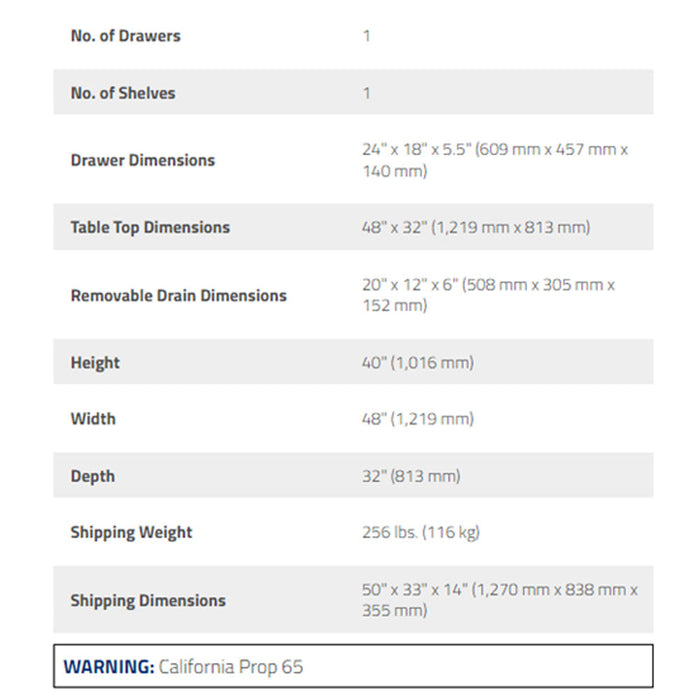Viewport: 700px width, 700px height.
Task: Click the Height row label
Action: click(x=95, y=362)
